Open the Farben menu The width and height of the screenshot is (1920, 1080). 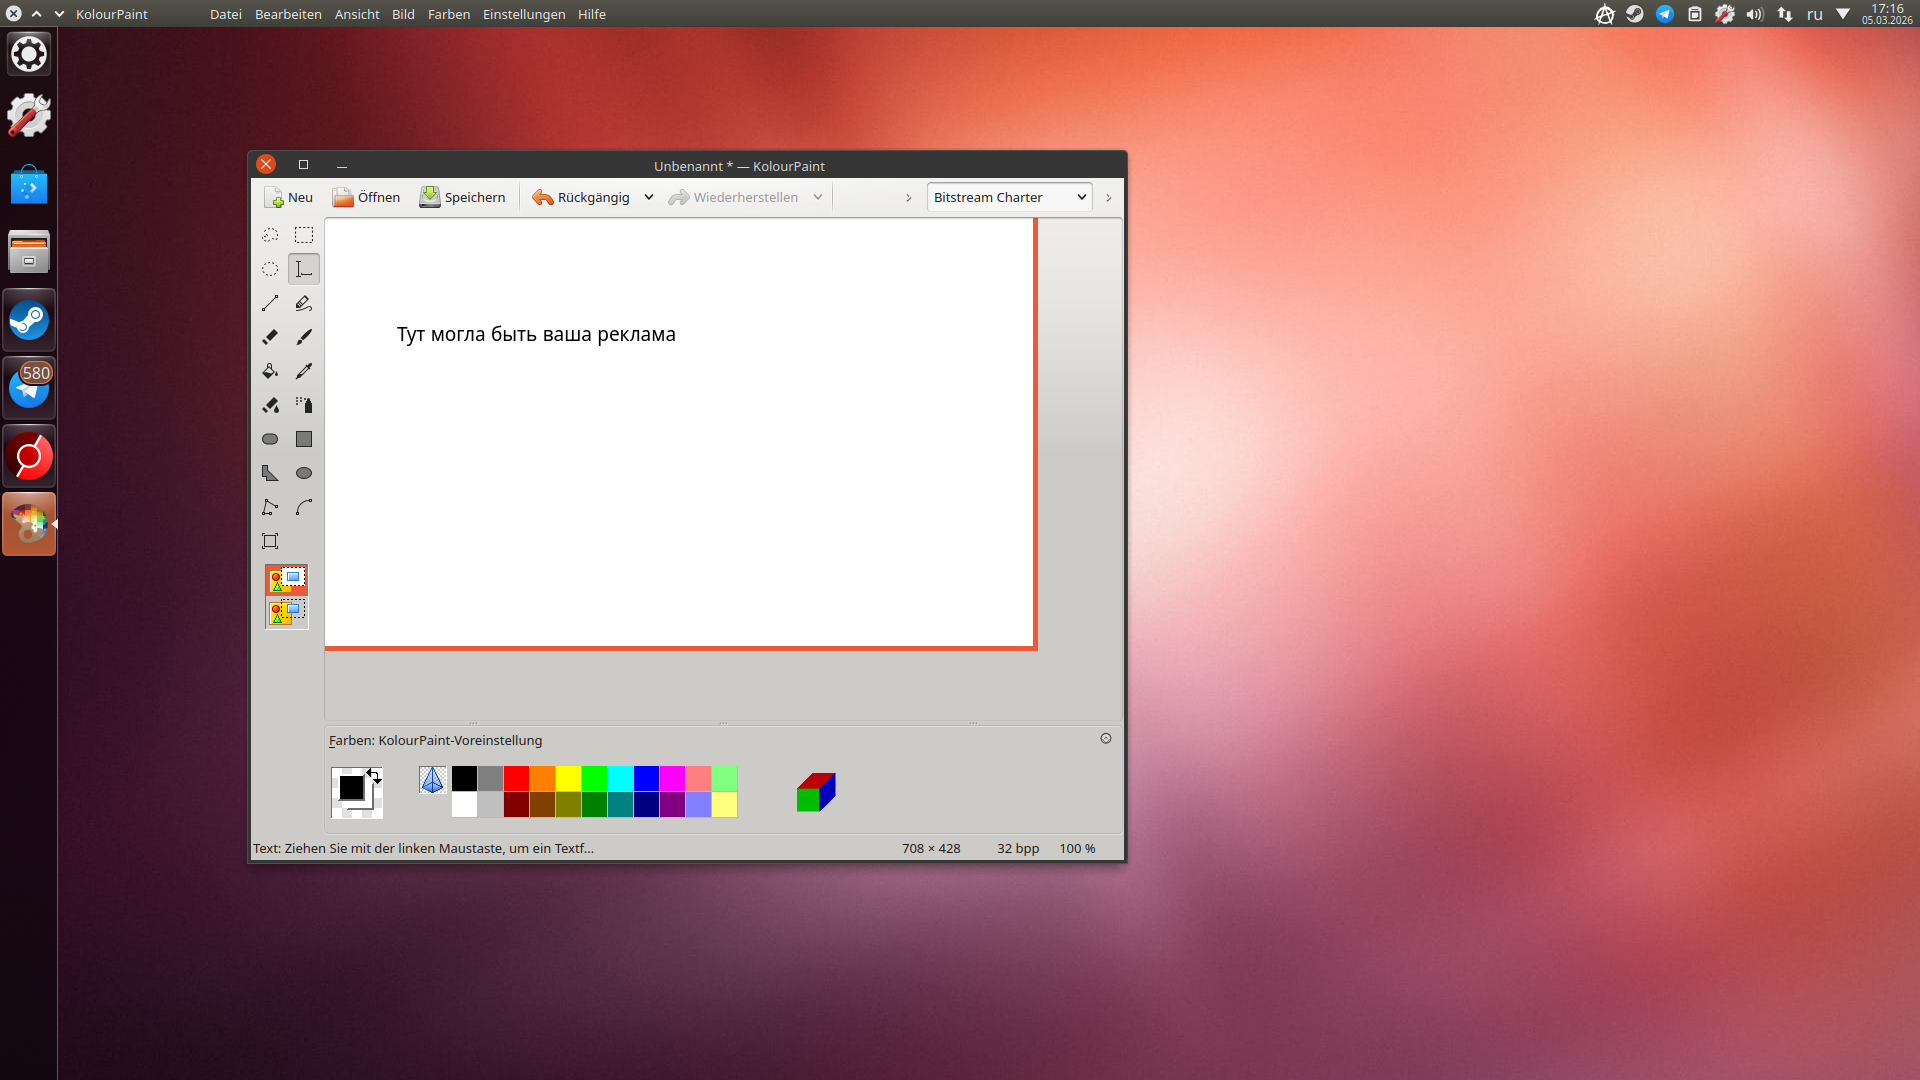(448, 14)
